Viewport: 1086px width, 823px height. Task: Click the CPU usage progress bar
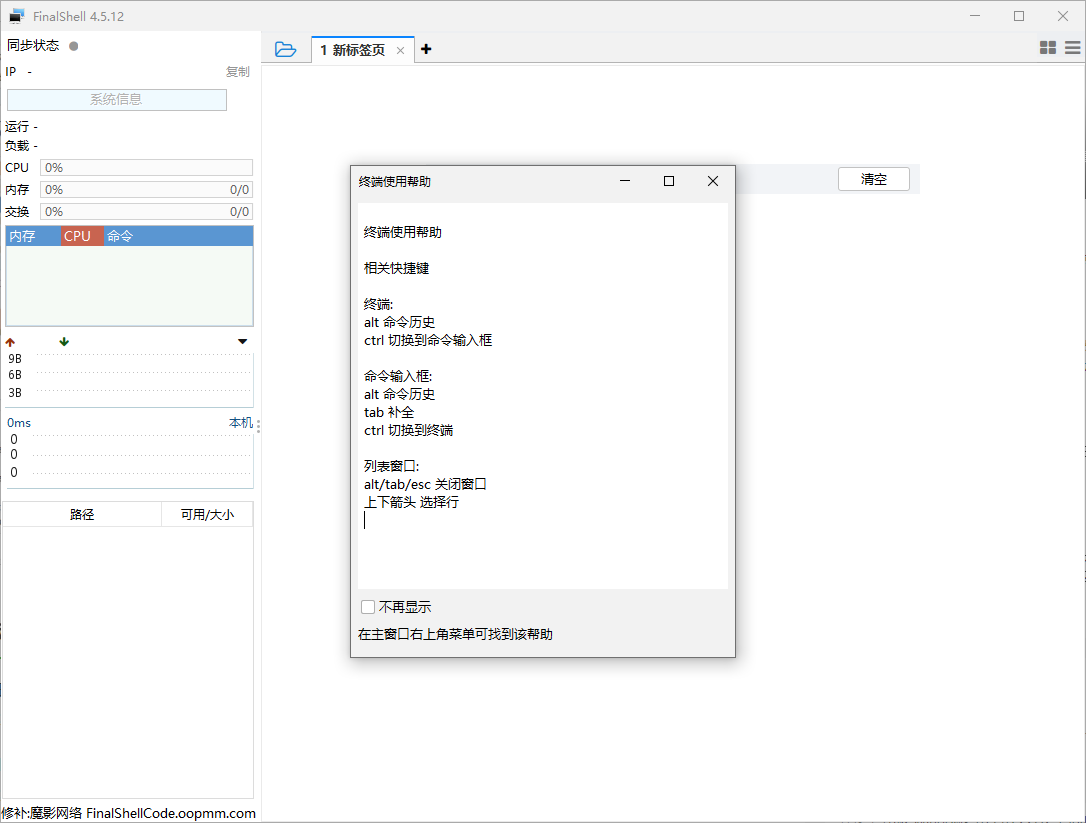pos(146,168)
